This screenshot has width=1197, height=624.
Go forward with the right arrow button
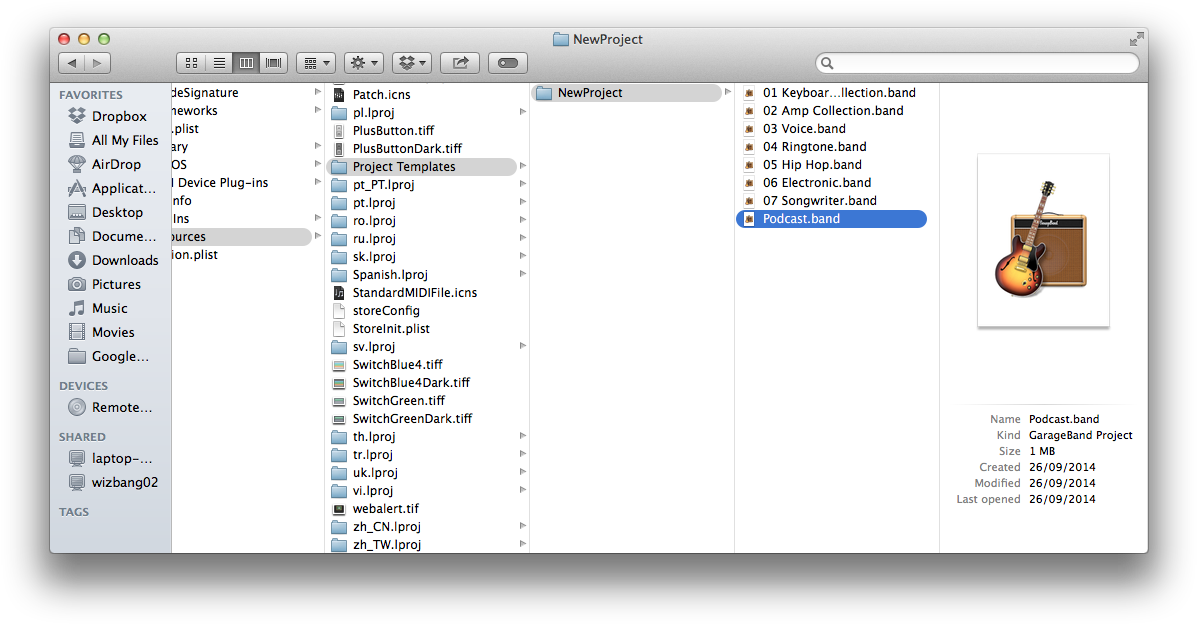[x=98, y=63]
